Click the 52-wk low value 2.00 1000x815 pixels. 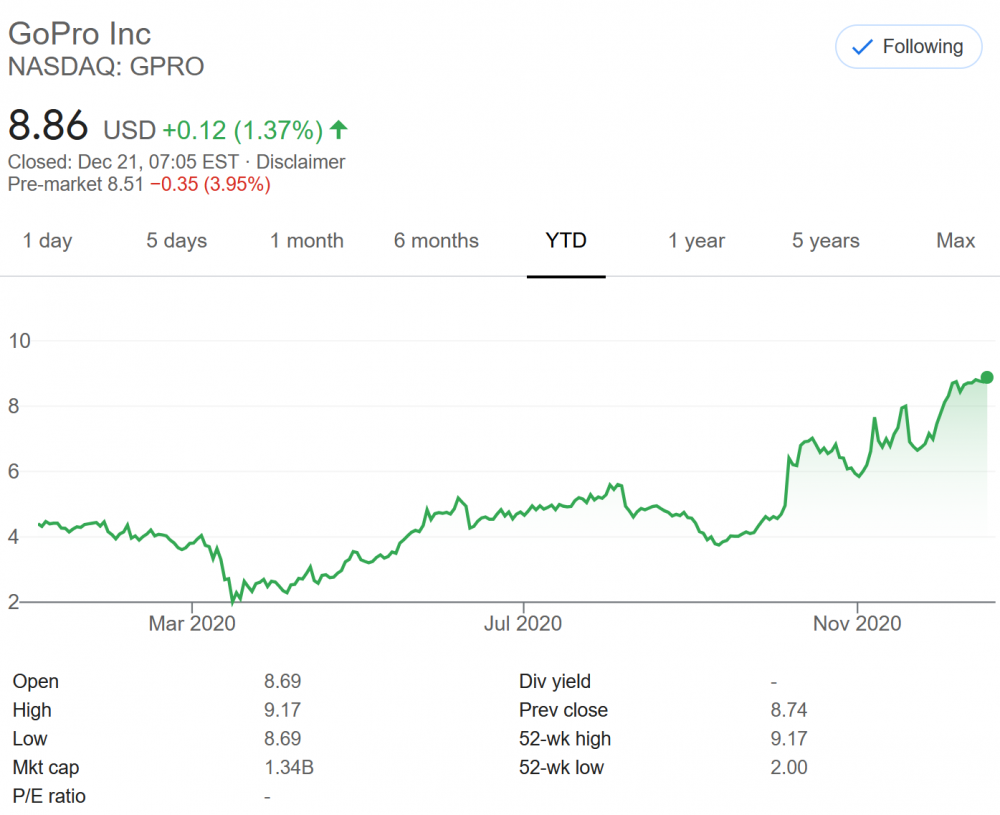point(789,768)
